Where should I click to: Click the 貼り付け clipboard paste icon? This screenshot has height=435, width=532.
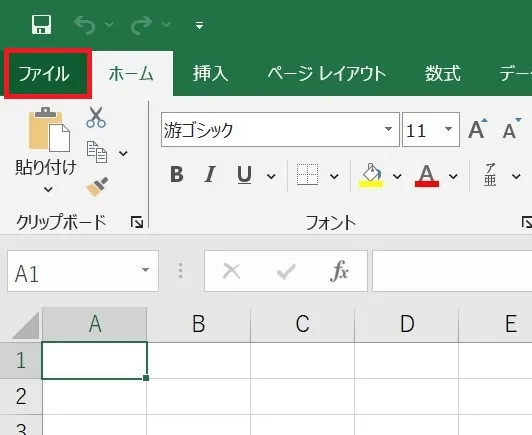point(49,130)
